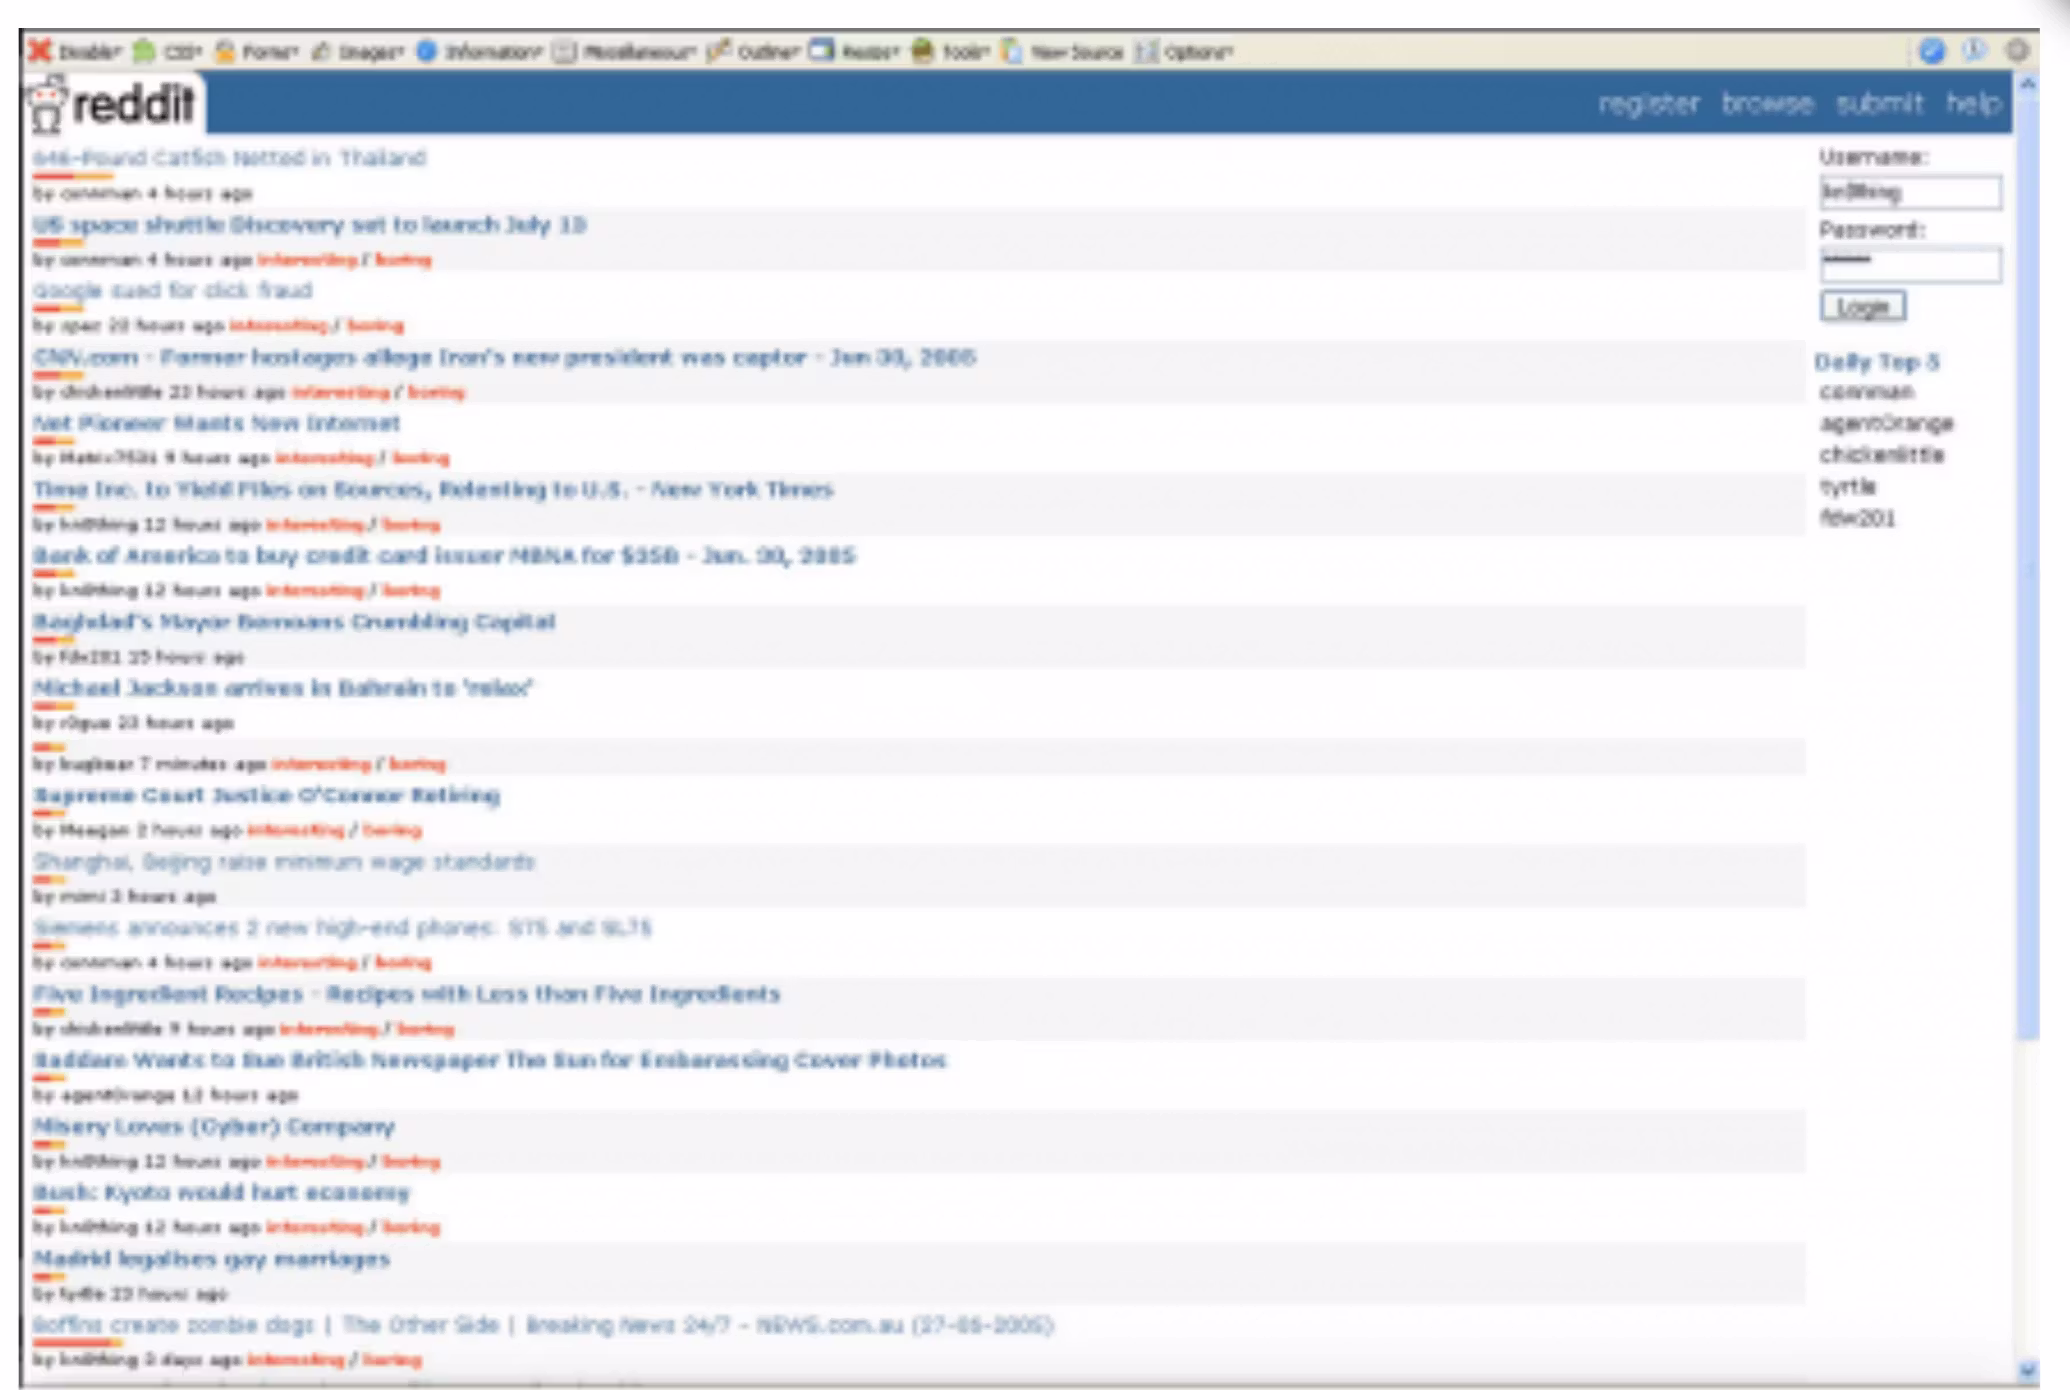
Task: Click the Images toolbar icon
Action: coord(323,51)
